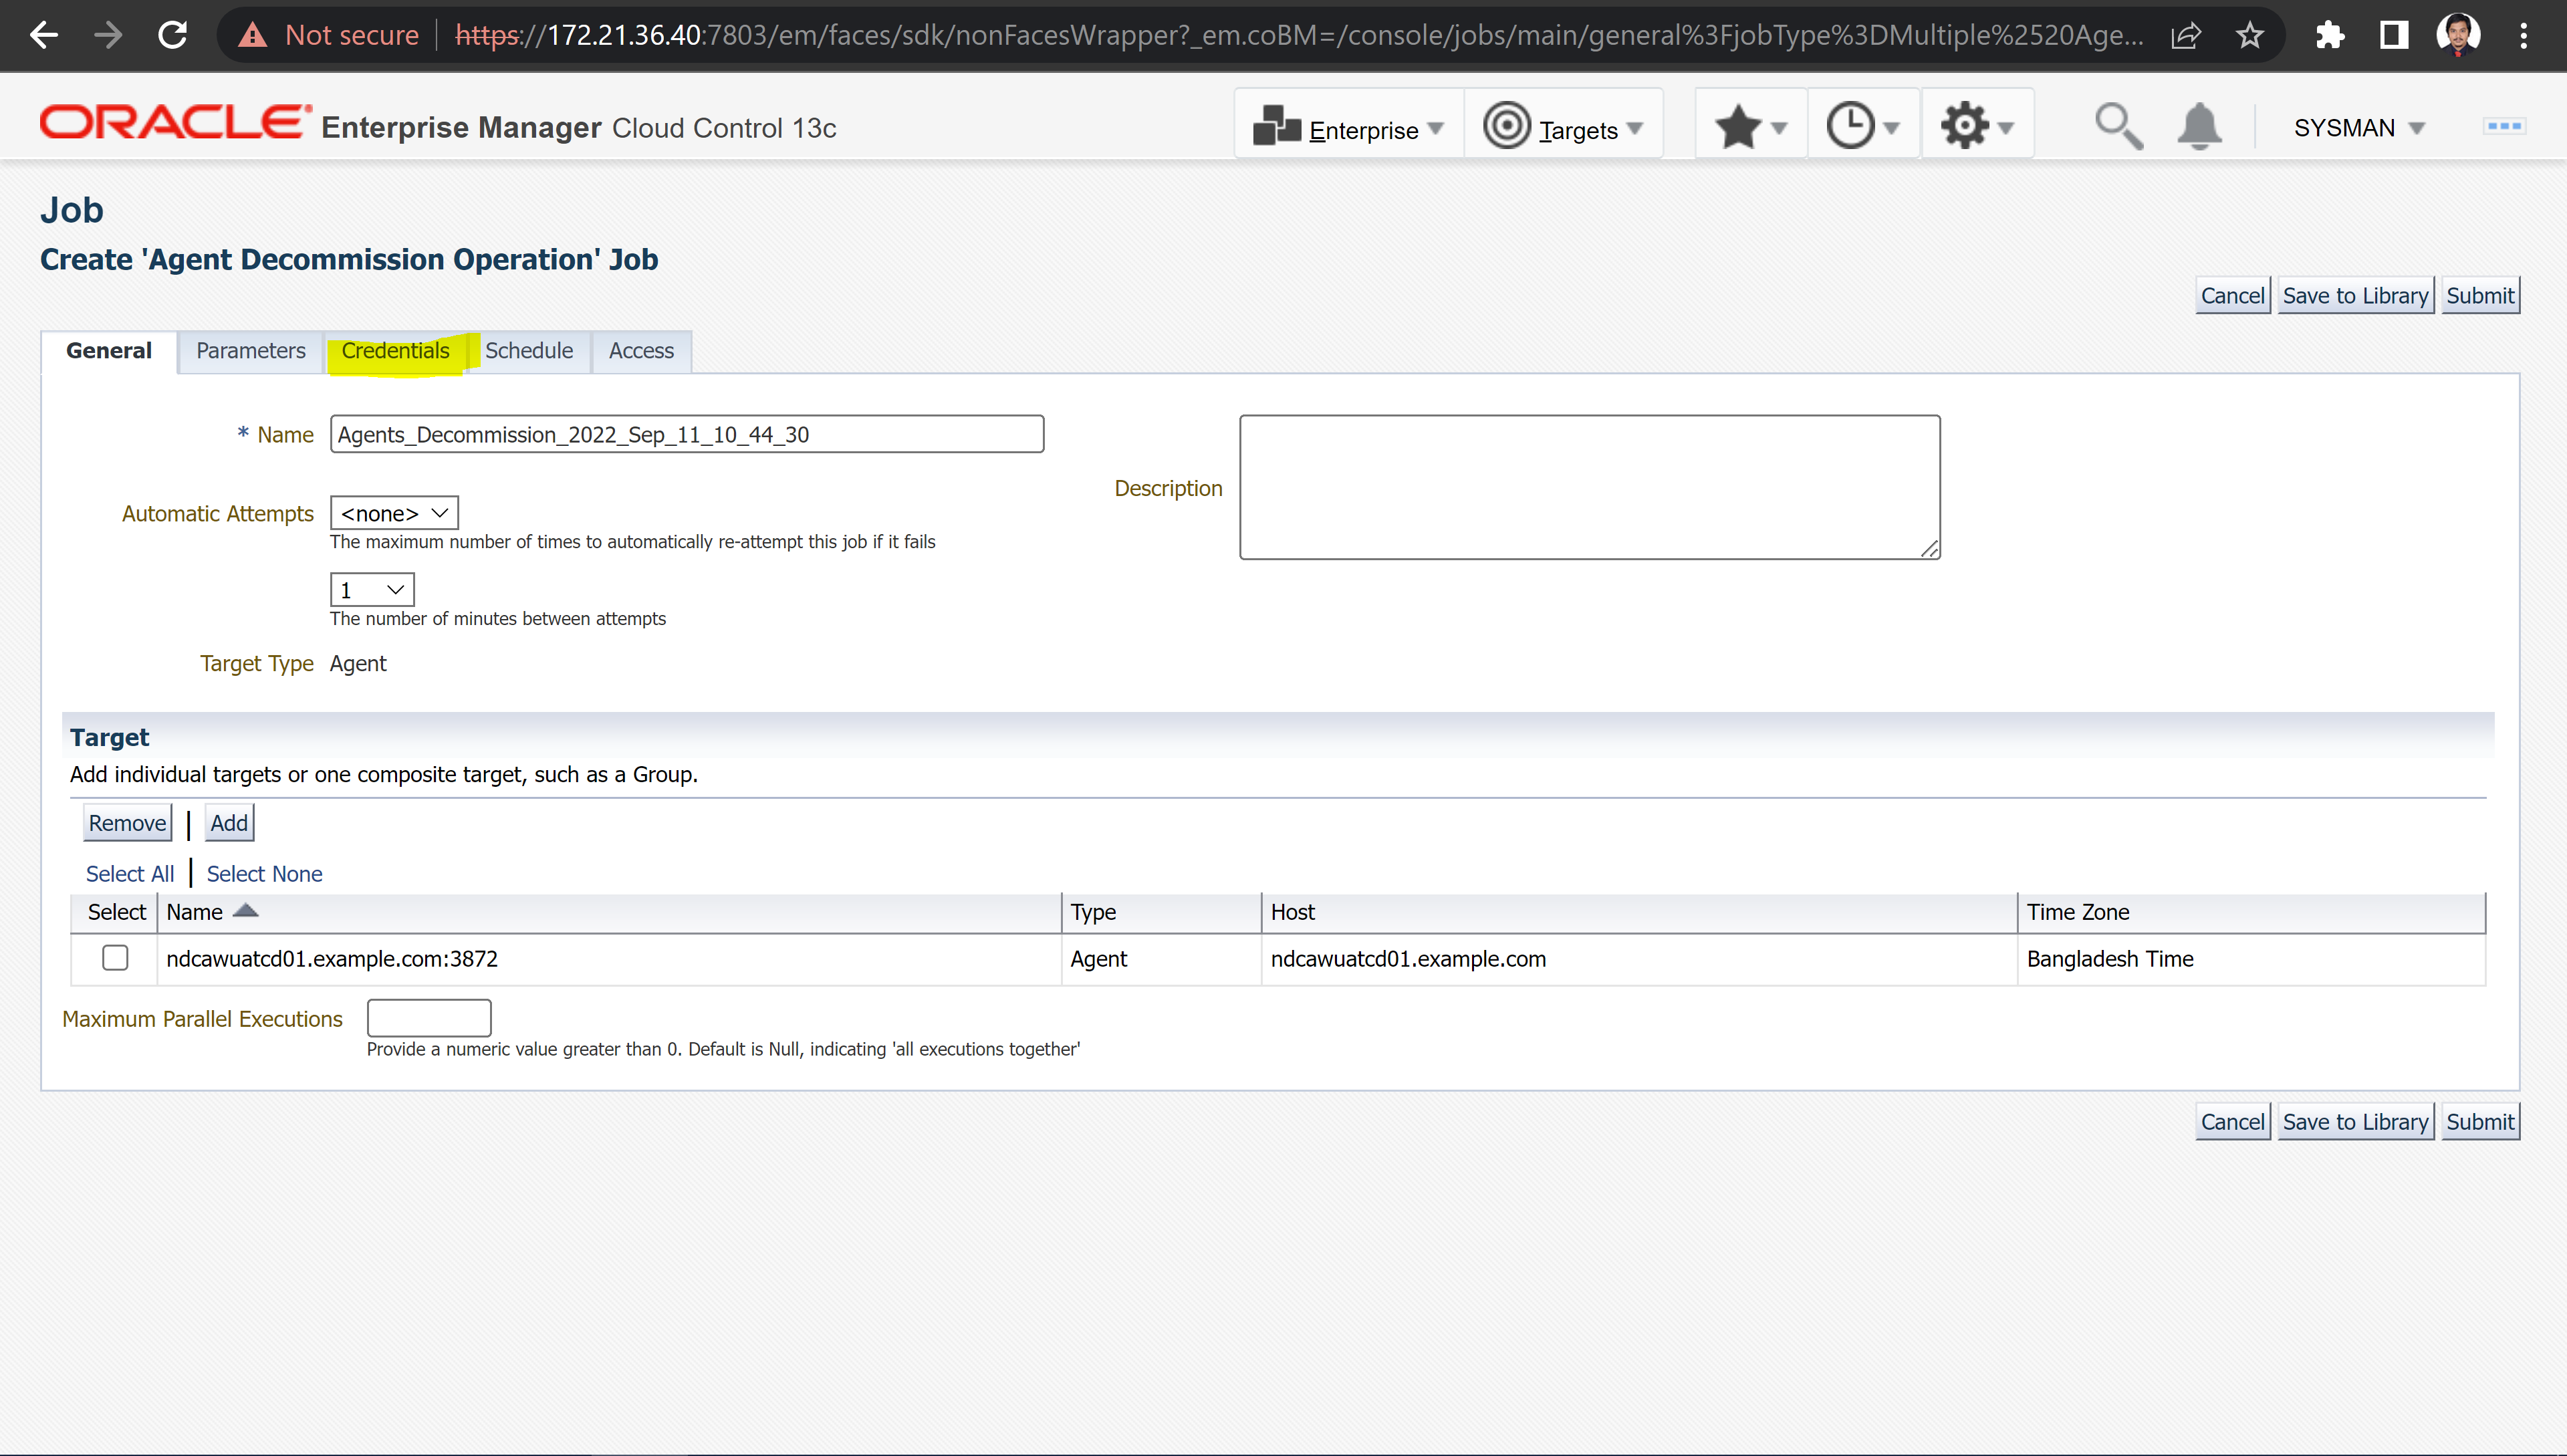The image size is (2567, 1456).
Task: Click the Description text area
Action: pyautogui.click(x=1590, y=487)
